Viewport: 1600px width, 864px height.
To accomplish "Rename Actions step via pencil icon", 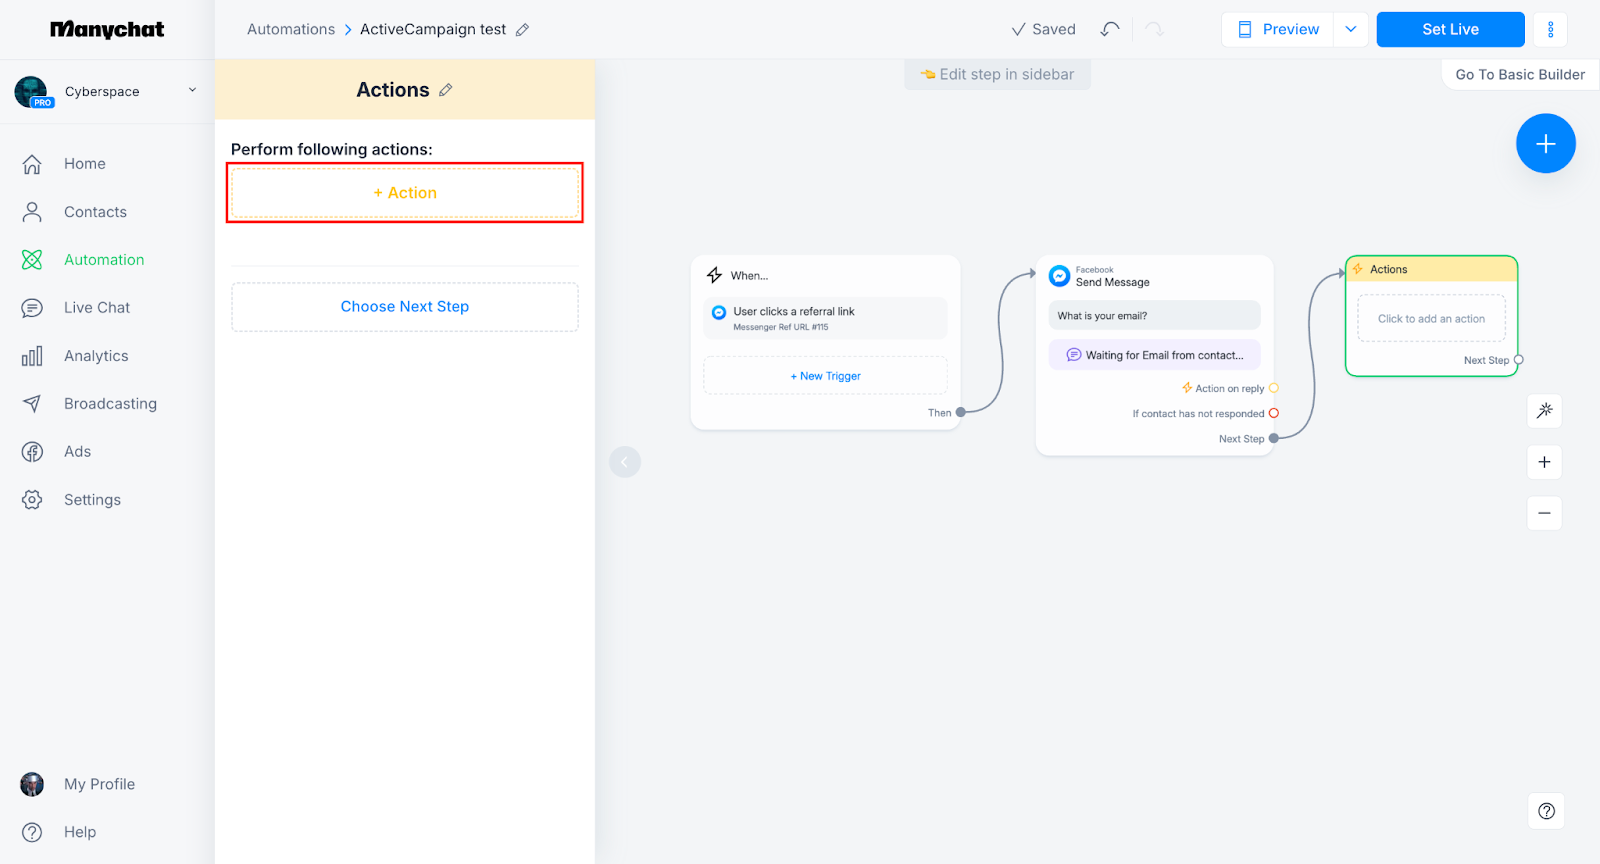I will (x=446, y=90).
